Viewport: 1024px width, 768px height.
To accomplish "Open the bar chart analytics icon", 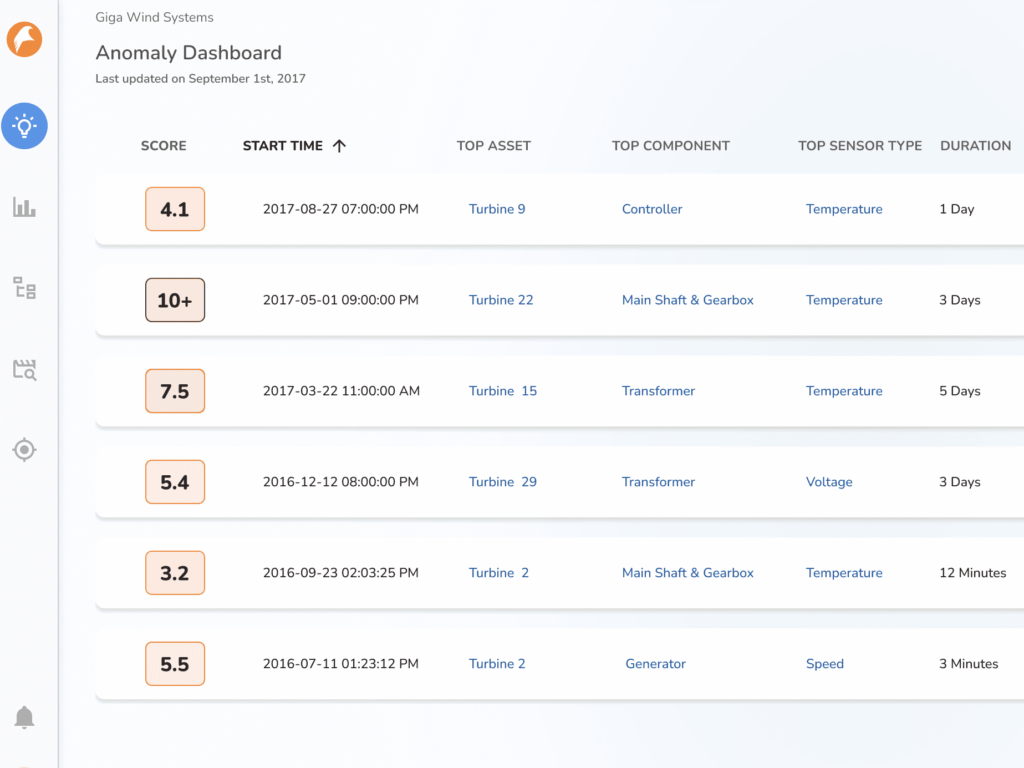I will [x=25, y=207].
